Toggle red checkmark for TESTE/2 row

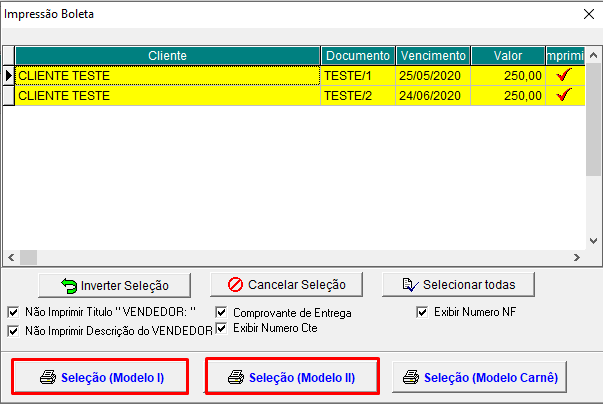(x=564, y=95)
